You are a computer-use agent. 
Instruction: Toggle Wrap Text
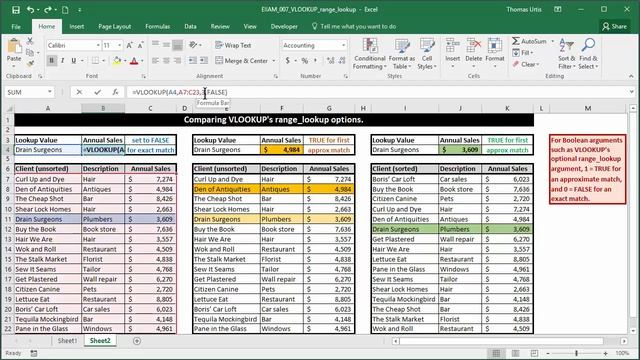point(233,45)
